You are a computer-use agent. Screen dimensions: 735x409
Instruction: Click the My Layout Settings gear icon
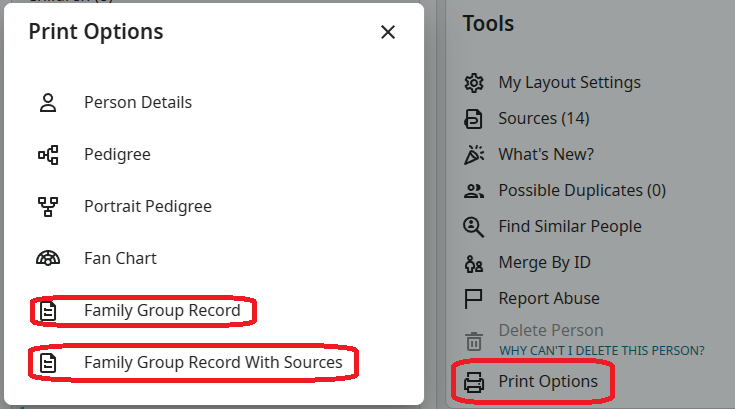click(x=473, y=83)
